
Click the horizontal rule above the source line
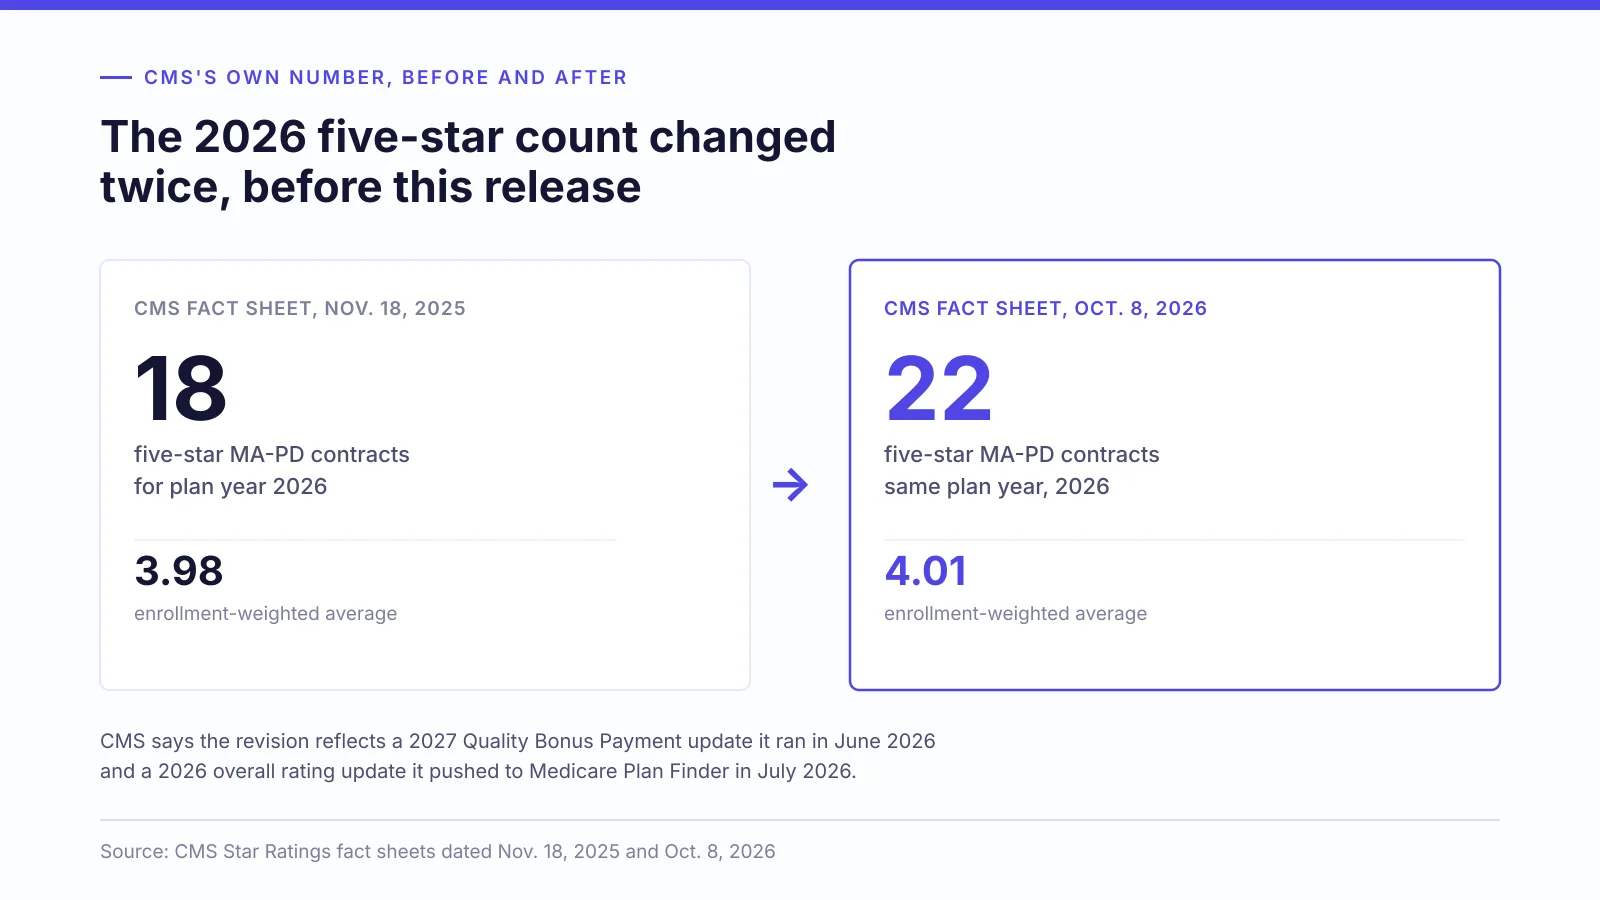[x=800, y=820]
